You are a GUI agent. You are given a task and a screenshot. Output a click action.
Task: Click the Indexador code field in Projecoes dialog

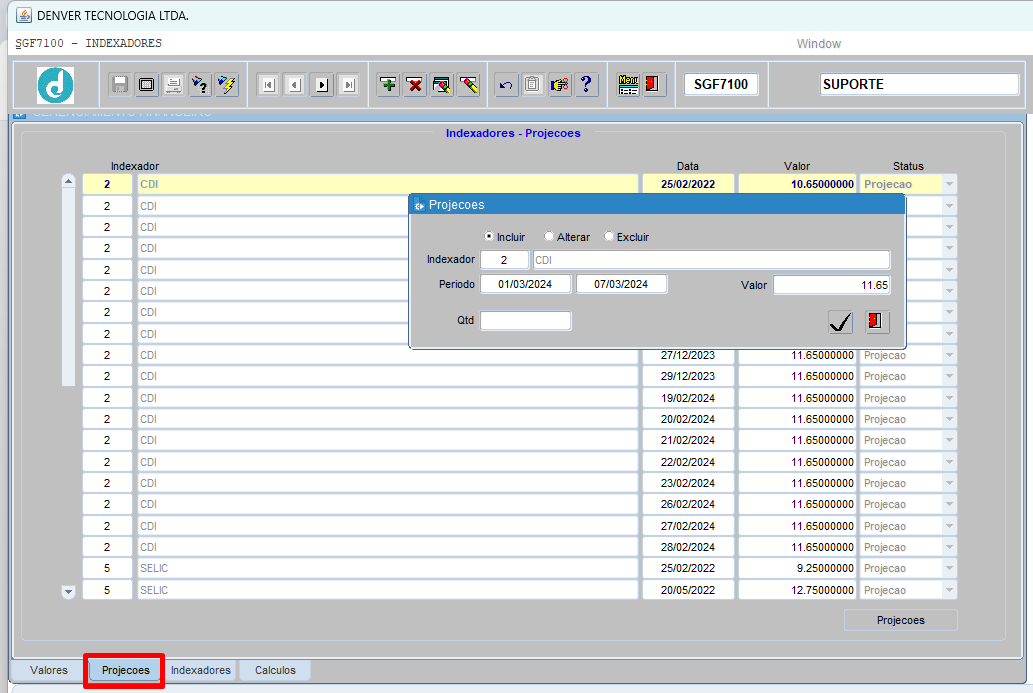click(x=504, y=260)
